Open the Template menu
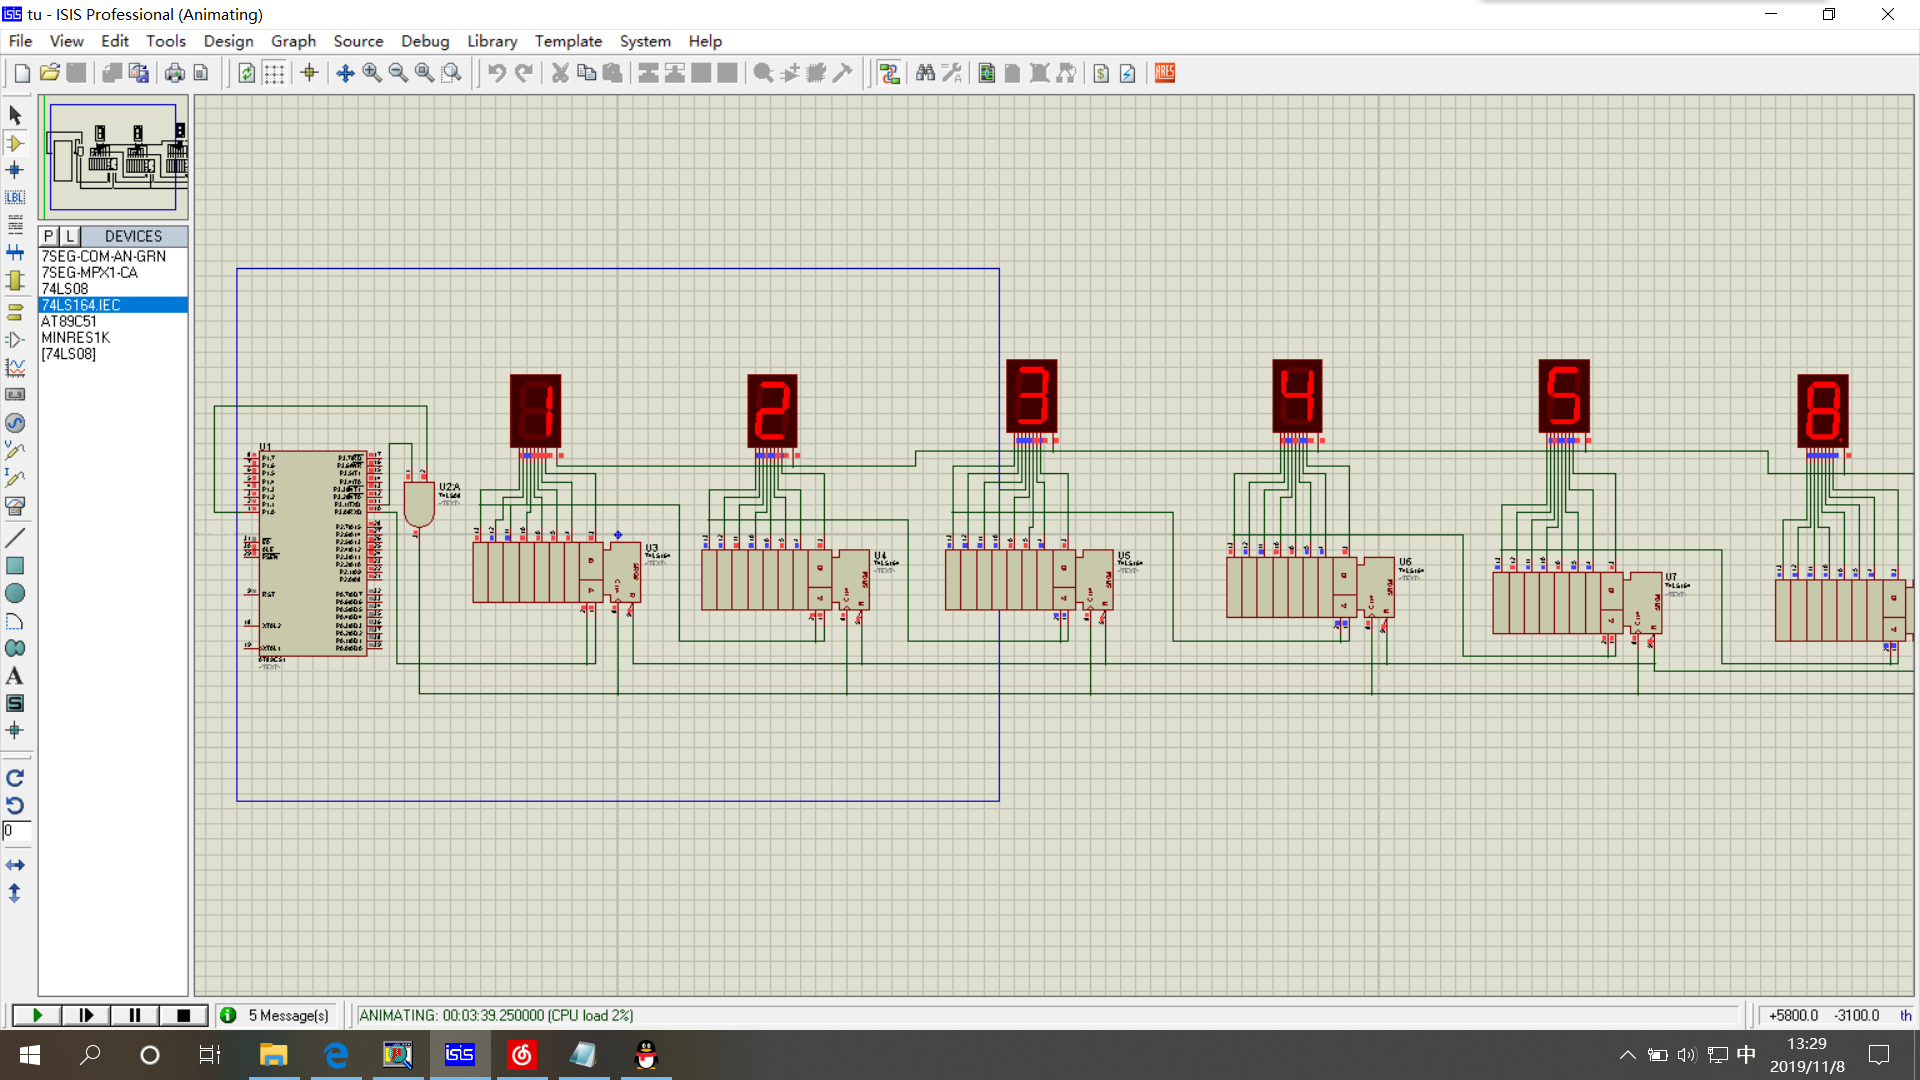The height and width of the screenshot is (1080, 1920). point(568,41)
